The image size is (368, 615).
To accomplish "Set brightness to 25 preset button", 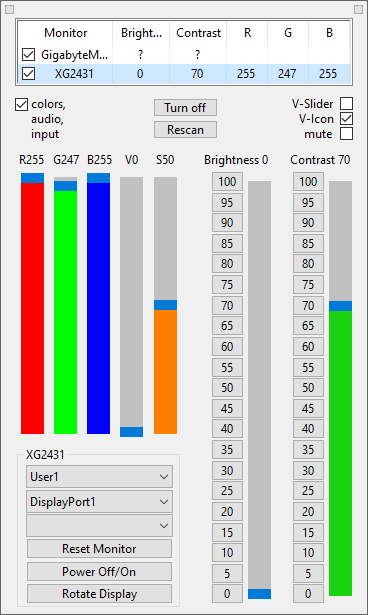I will 227,491.
